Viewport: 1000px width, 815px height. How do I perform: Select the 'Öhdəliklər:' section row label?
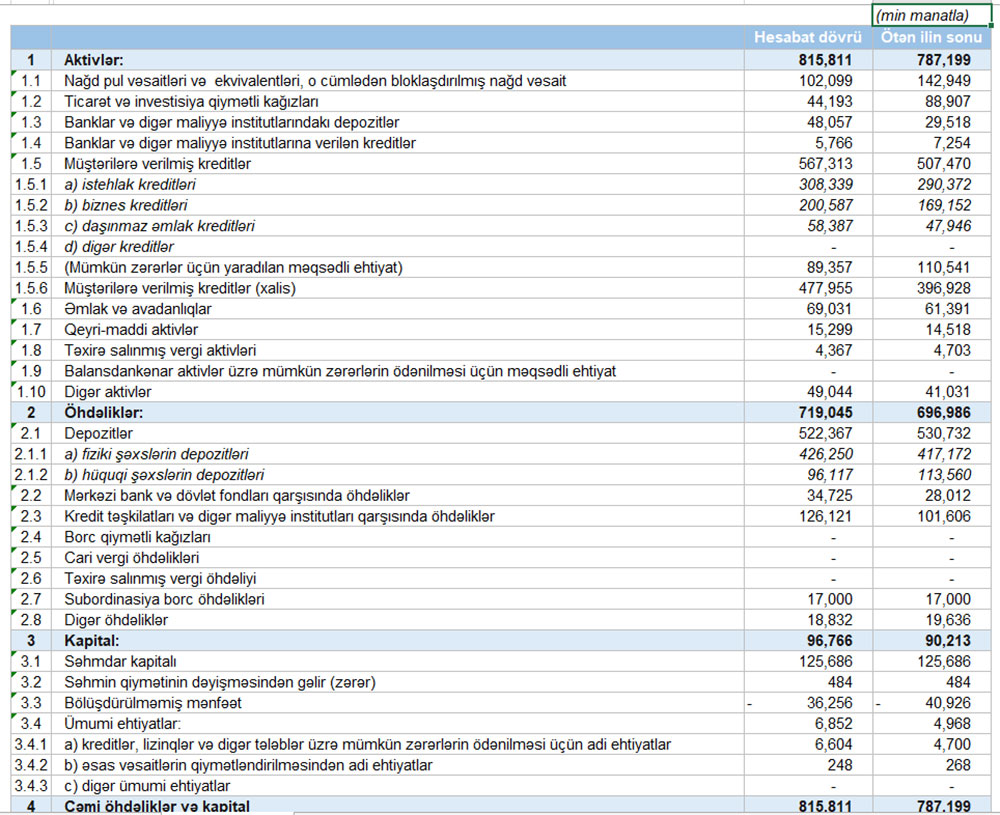pyautogui.click(x=104, y=413)
